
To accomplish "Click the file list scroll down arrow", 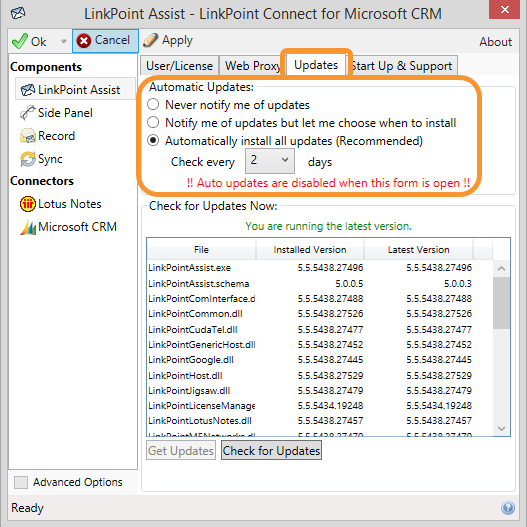I will 501,428.
